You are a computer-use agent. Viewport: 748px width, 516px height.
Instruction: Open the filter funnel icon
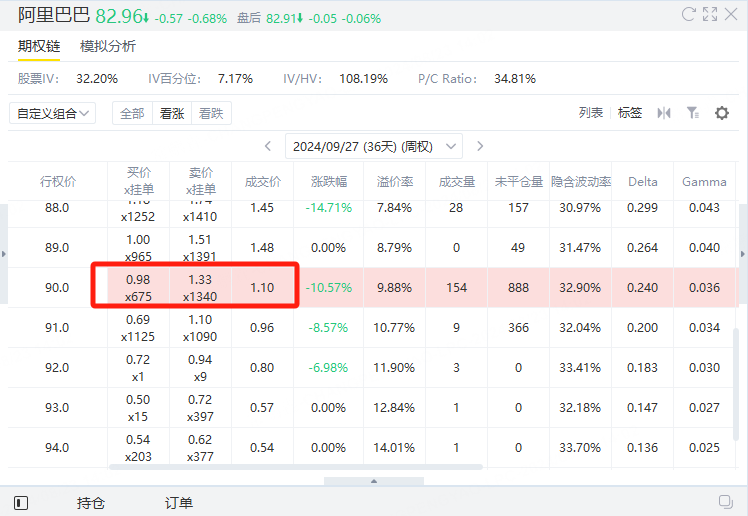[693, 113]
